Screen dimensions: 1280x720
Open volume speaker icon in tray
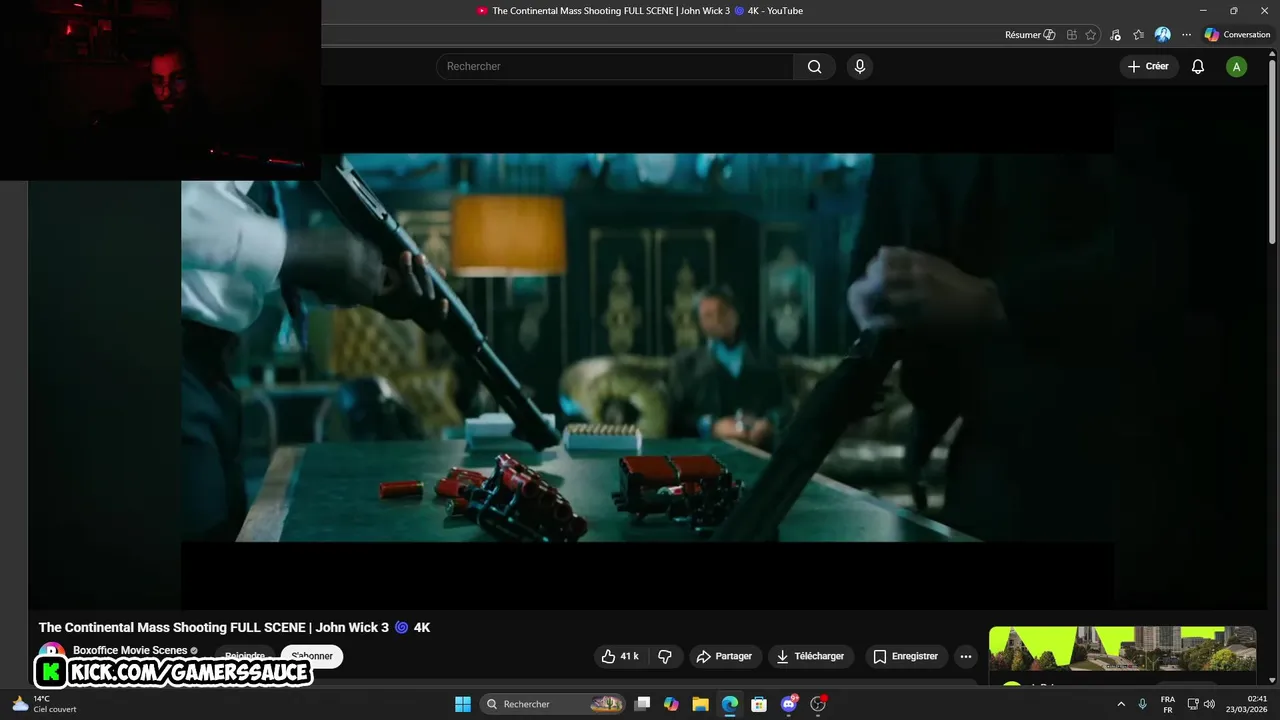coord(1209,704)
